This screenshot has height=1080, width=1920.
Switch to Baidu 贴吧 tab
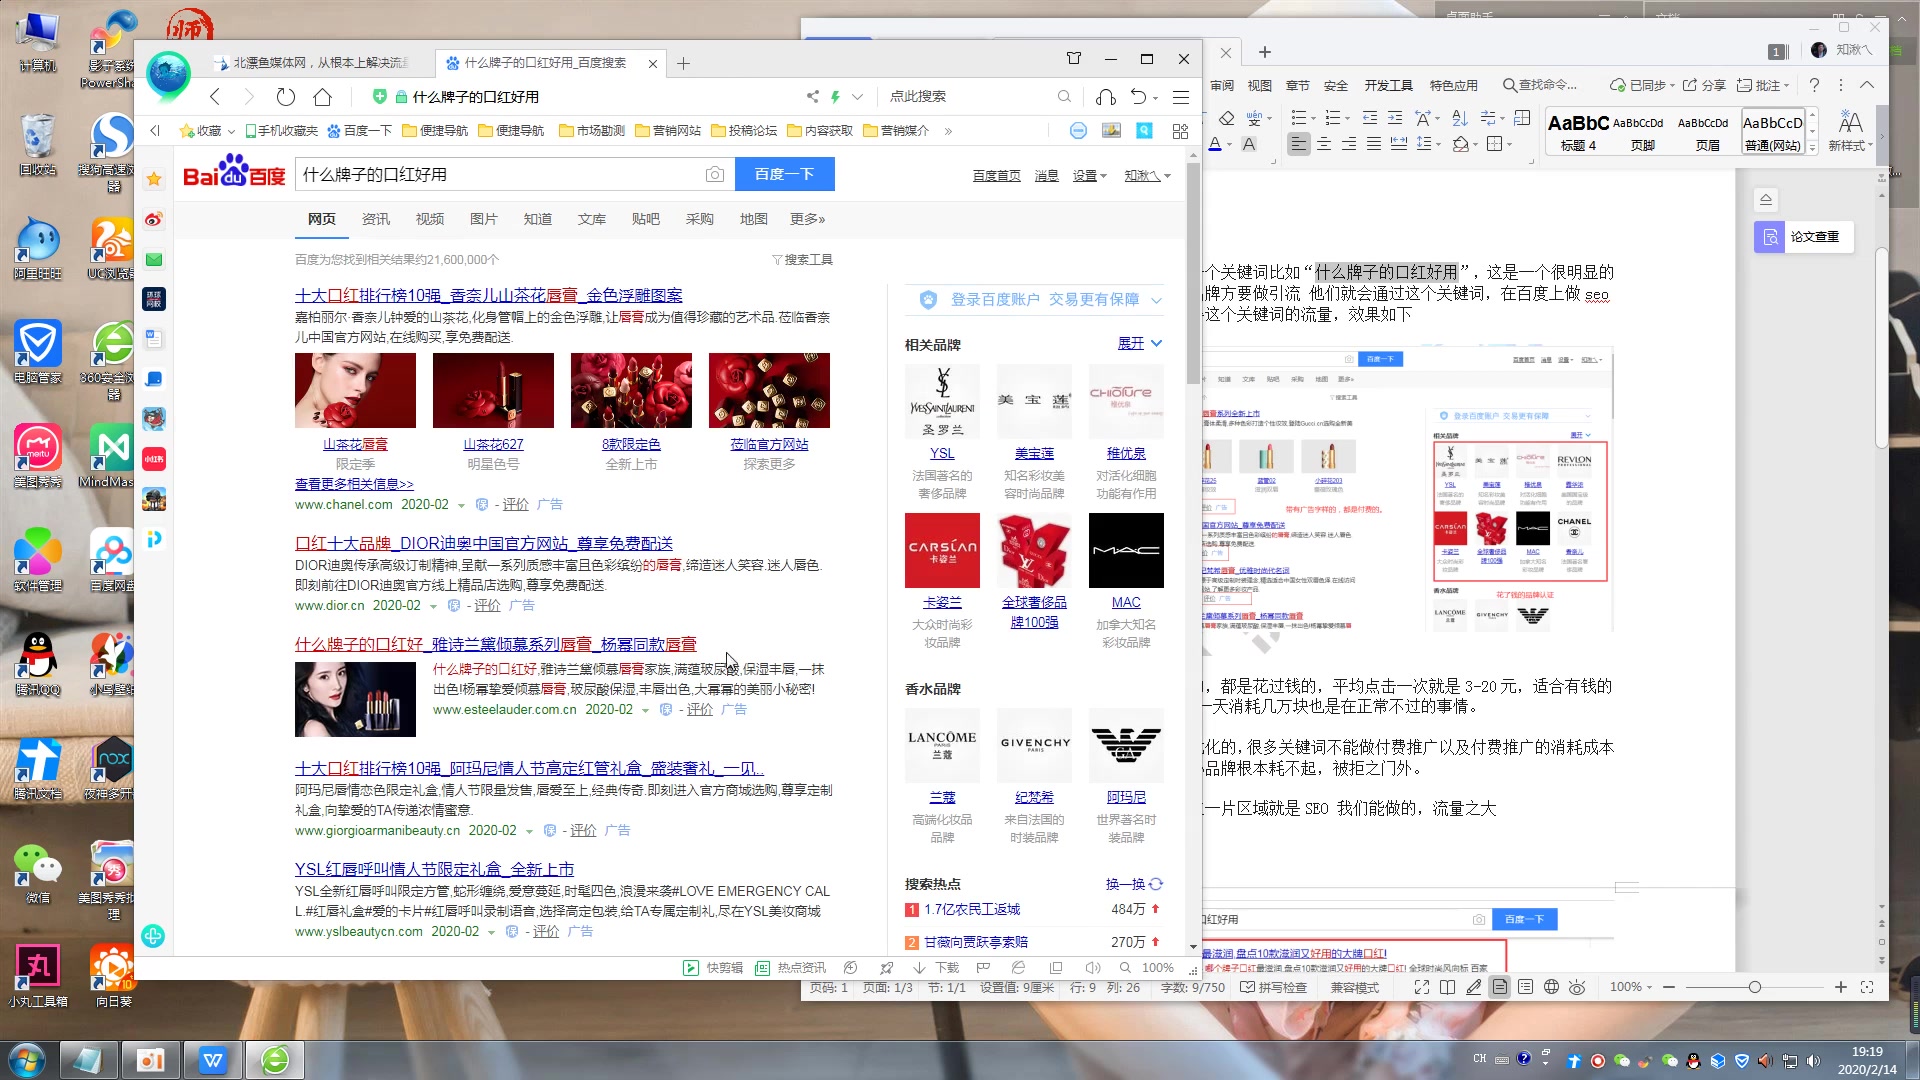645,219
